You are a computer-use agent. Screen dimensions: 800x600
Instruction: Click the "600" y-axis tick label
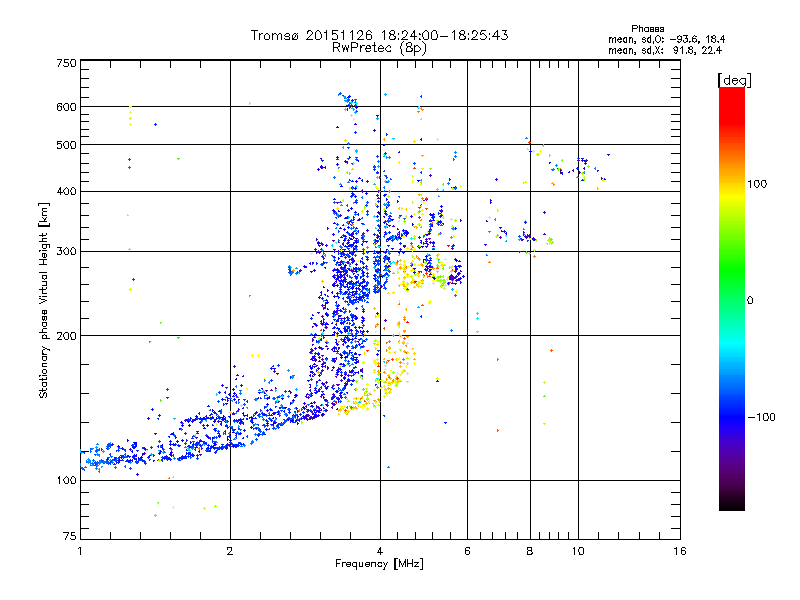coord(66,107)
